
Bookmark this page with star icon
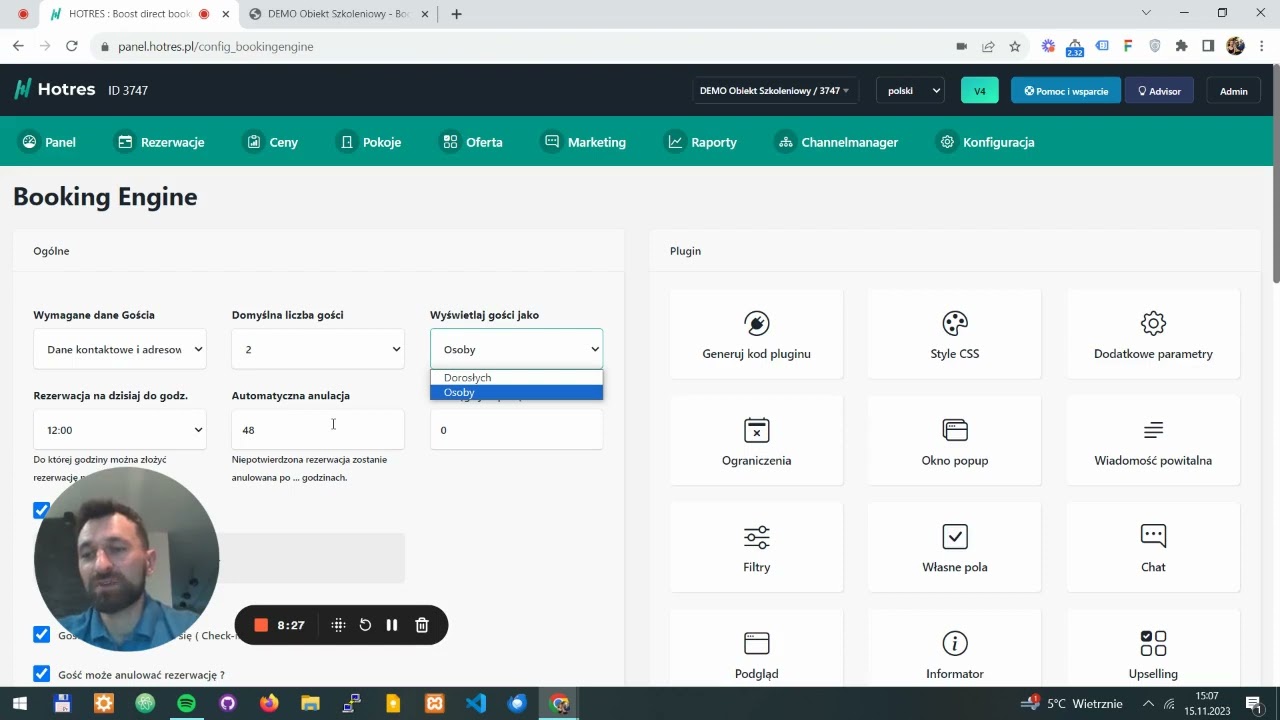click(x=1015, y=46)
